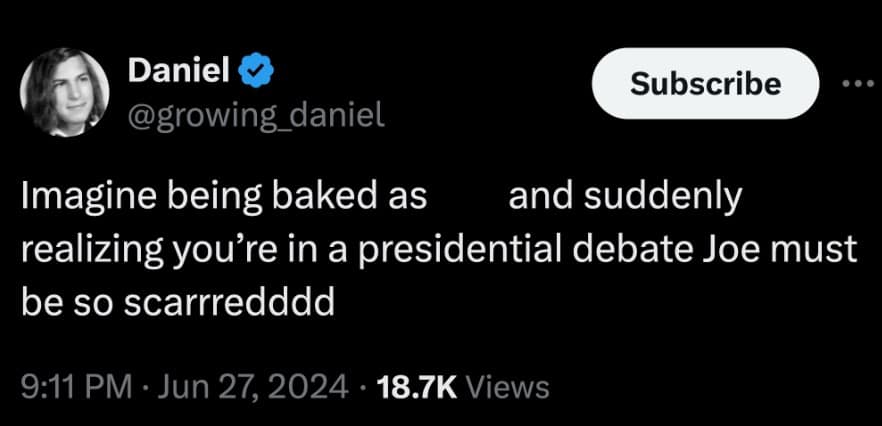Click the blue verified checkmark badge

257,70
